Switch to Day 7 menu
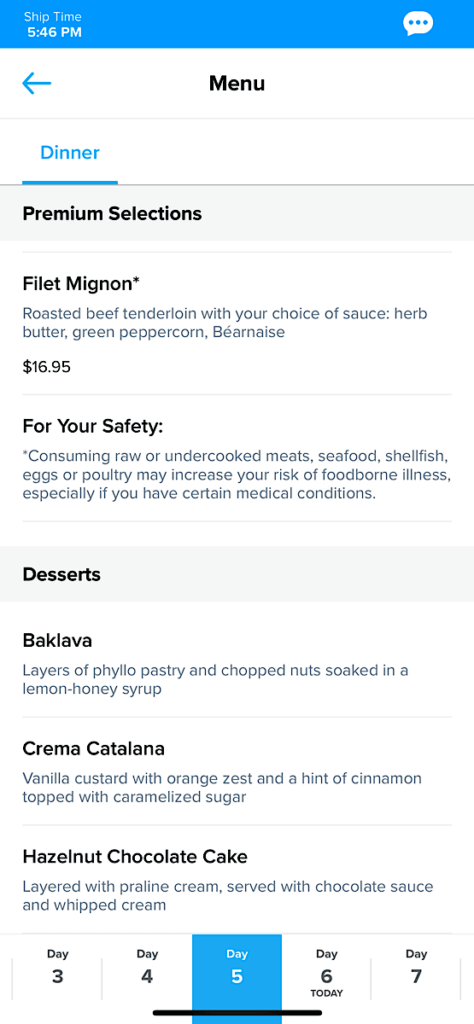474x1024 pixels. point(416,968)
